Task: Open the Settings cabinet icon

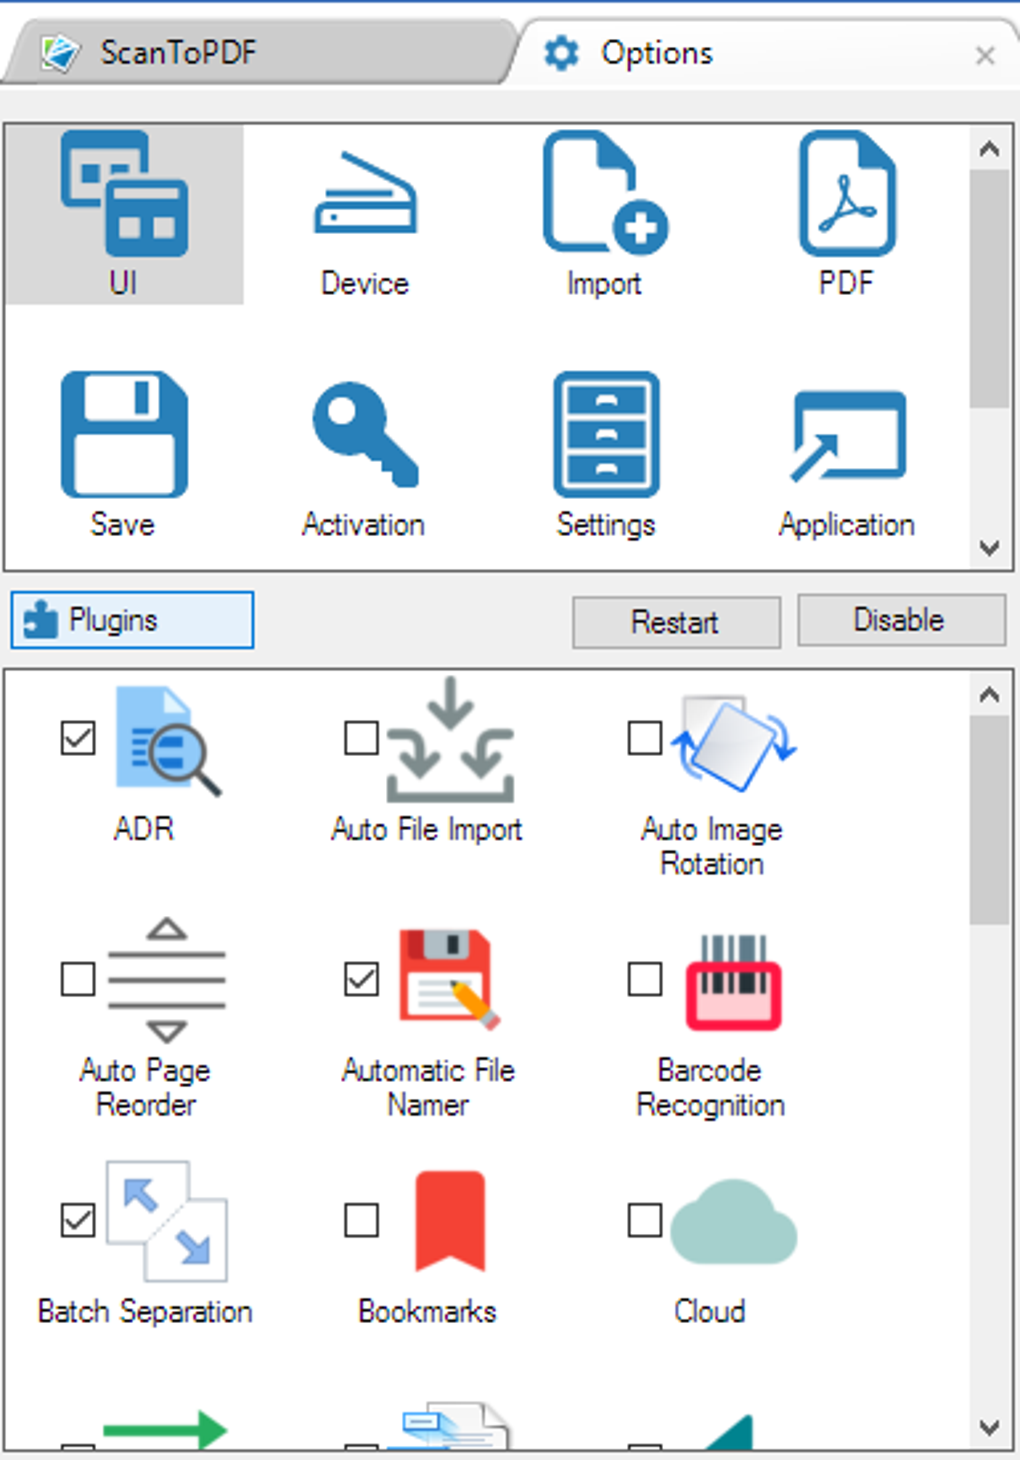Action: point(606,435)
